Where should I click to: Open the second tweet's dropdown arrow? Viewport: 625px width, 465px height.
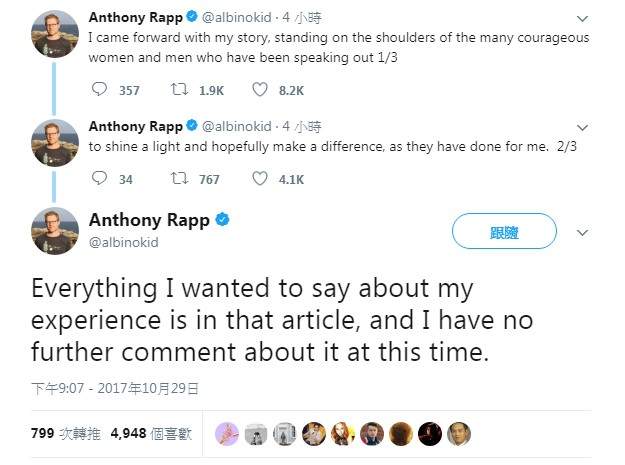pos(583,127)
